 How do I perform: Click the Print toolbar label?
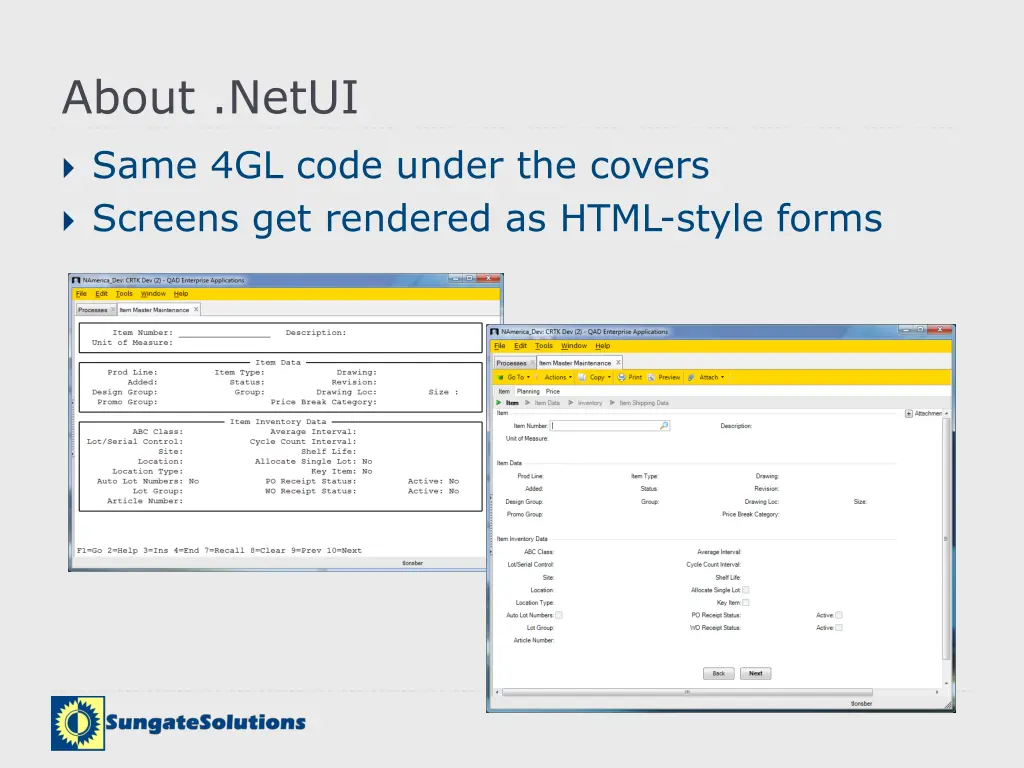[x=635, y=377]
